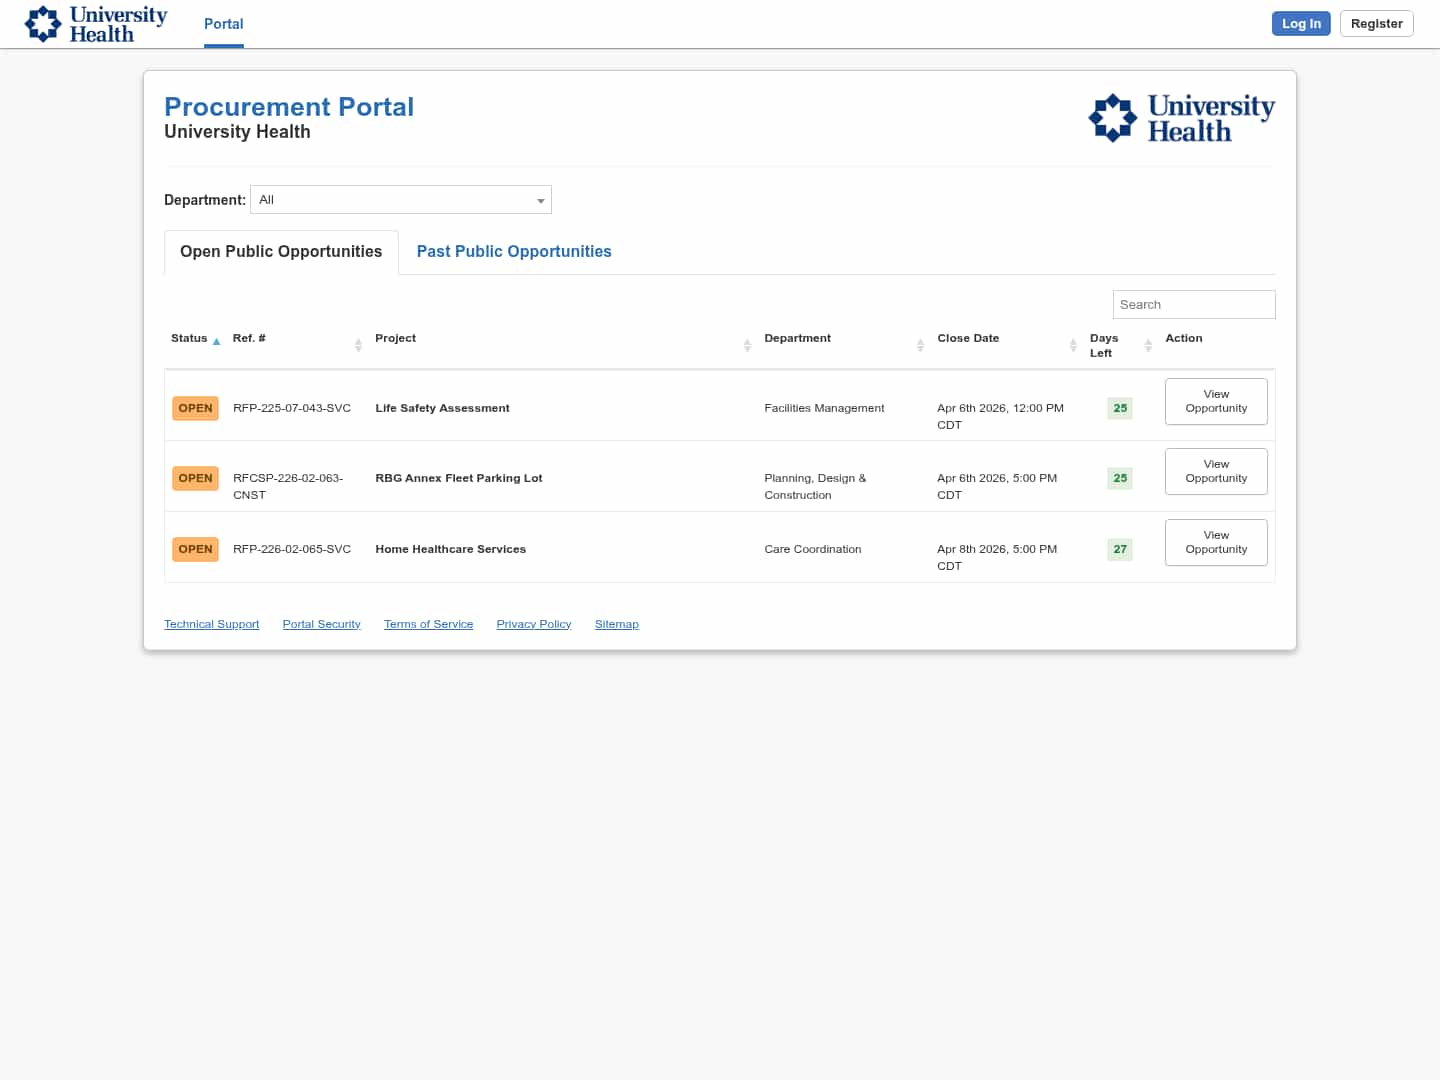Open the Portal navigation item
Image resolution: width=1440 pixels, height=1080 pixels.
224,24
